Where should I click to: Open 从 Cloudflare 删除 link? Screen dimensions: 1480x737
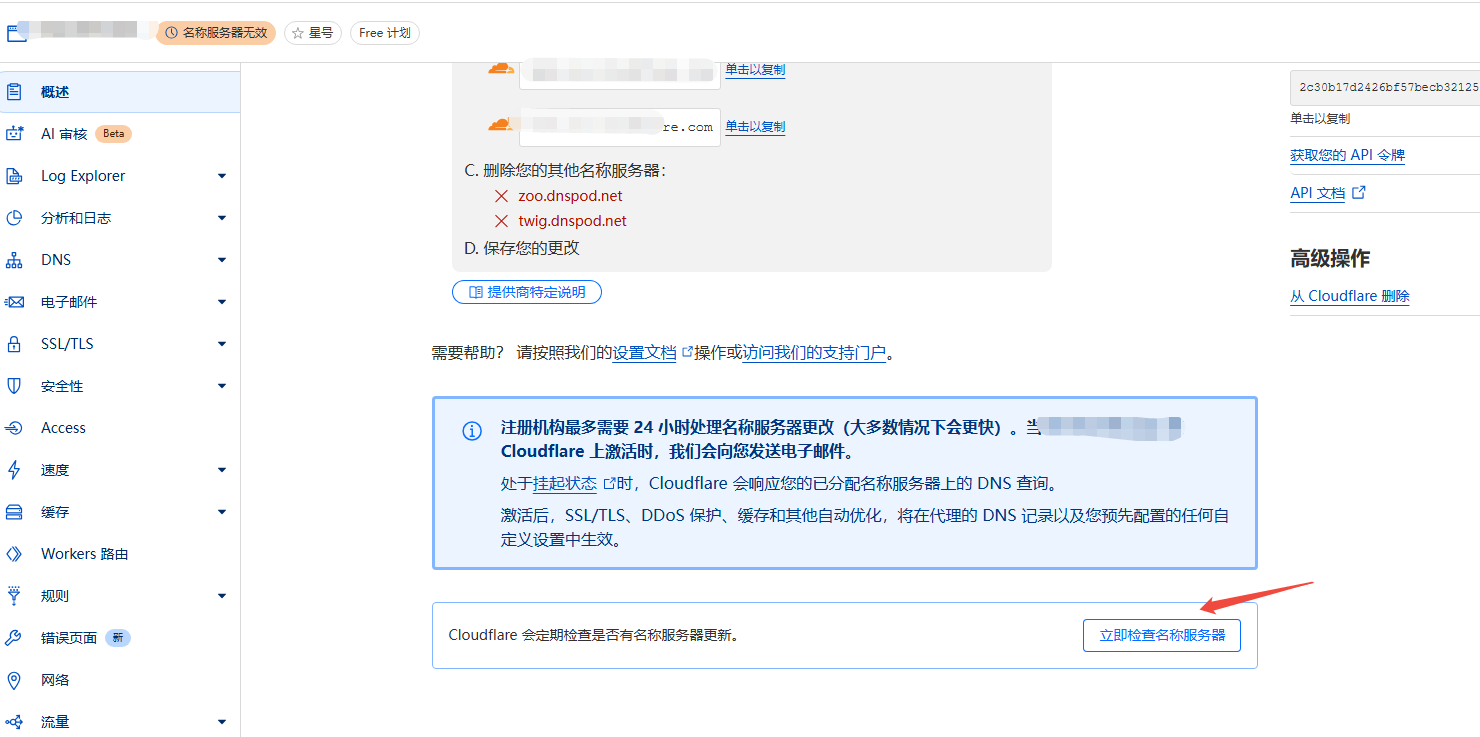pyautogui.click(x=1350, y=296)
